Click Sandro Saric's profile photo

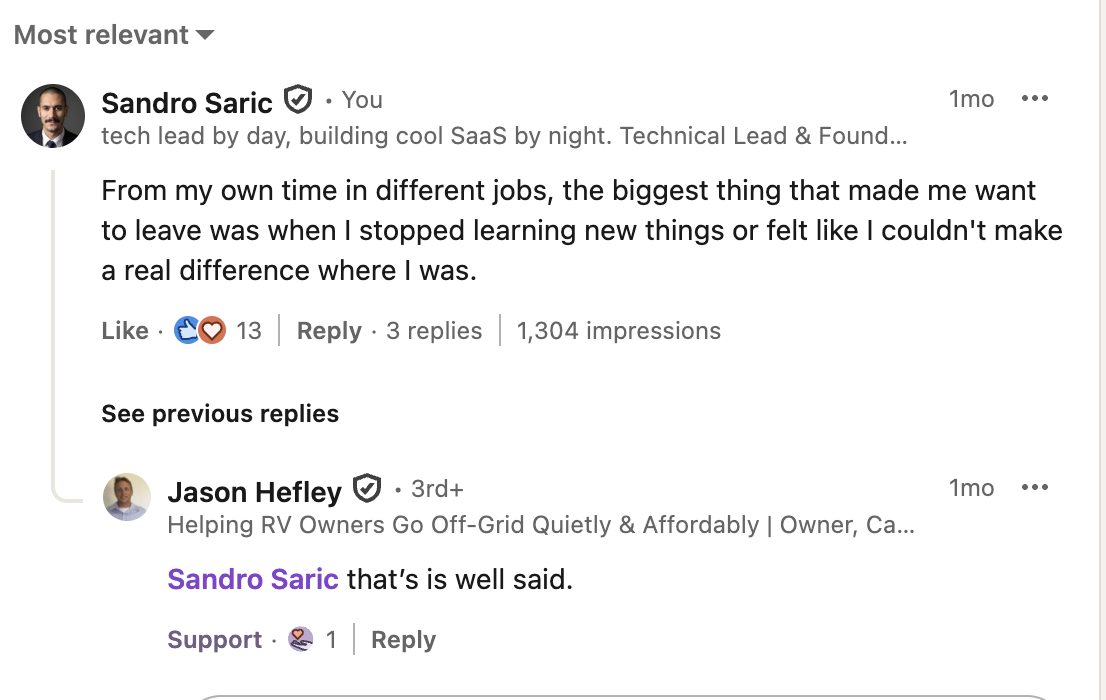(x=53, y=116)
